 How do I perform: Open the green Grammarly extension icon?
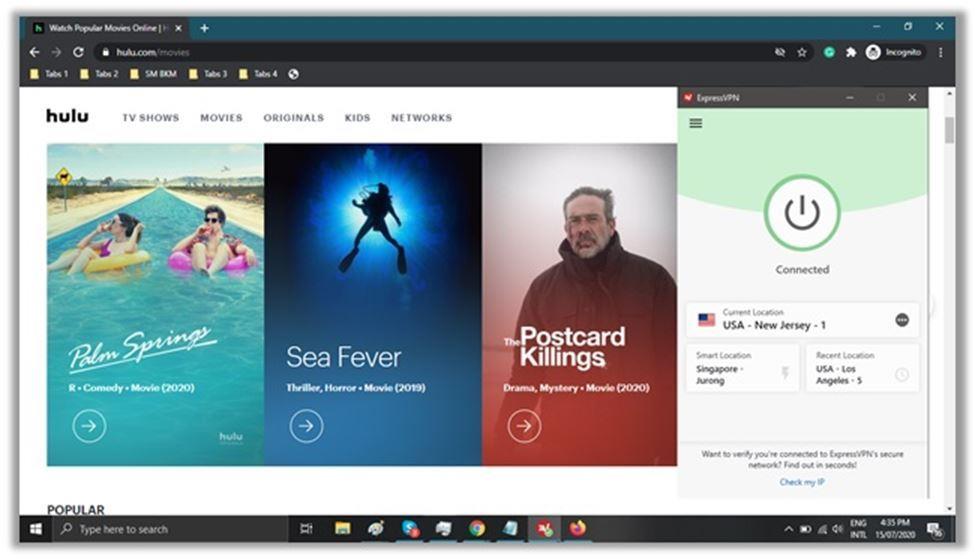click(829, 52)
